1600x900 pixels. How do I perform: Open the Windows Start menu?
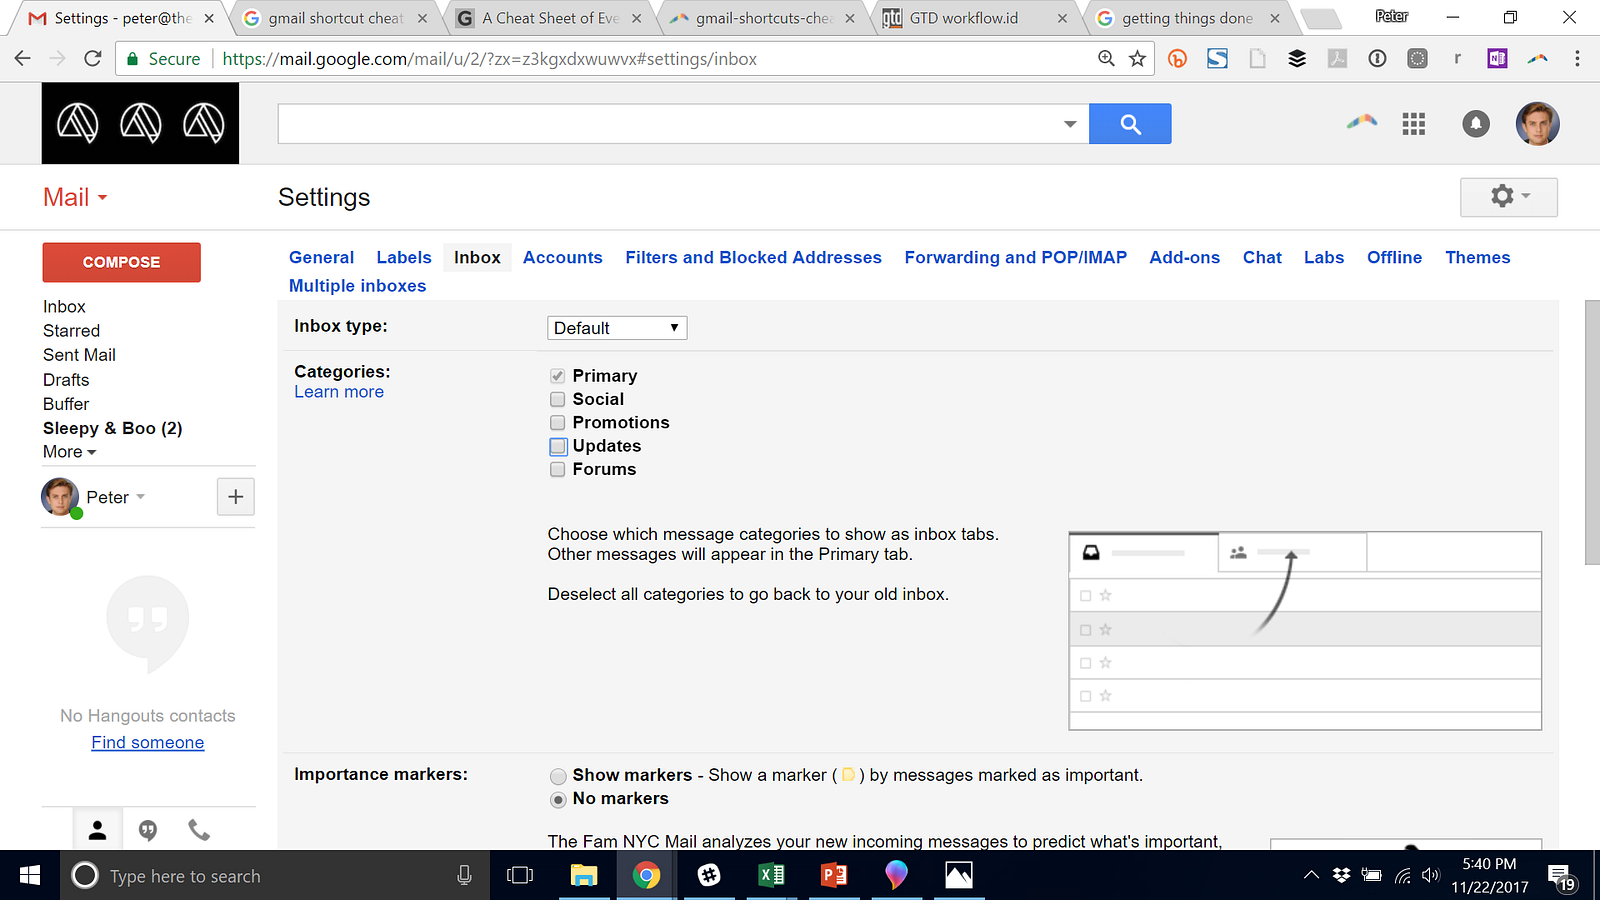30,876
